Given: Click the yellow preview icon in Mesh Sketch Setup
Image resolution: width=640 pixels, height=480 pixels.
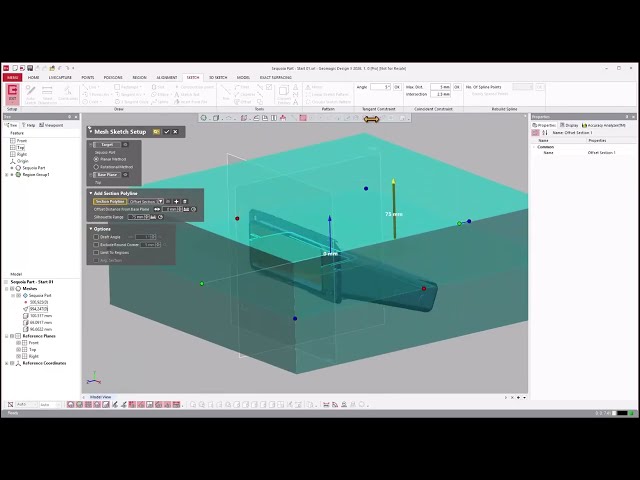Looking at the screenshot, I should 156,132.
